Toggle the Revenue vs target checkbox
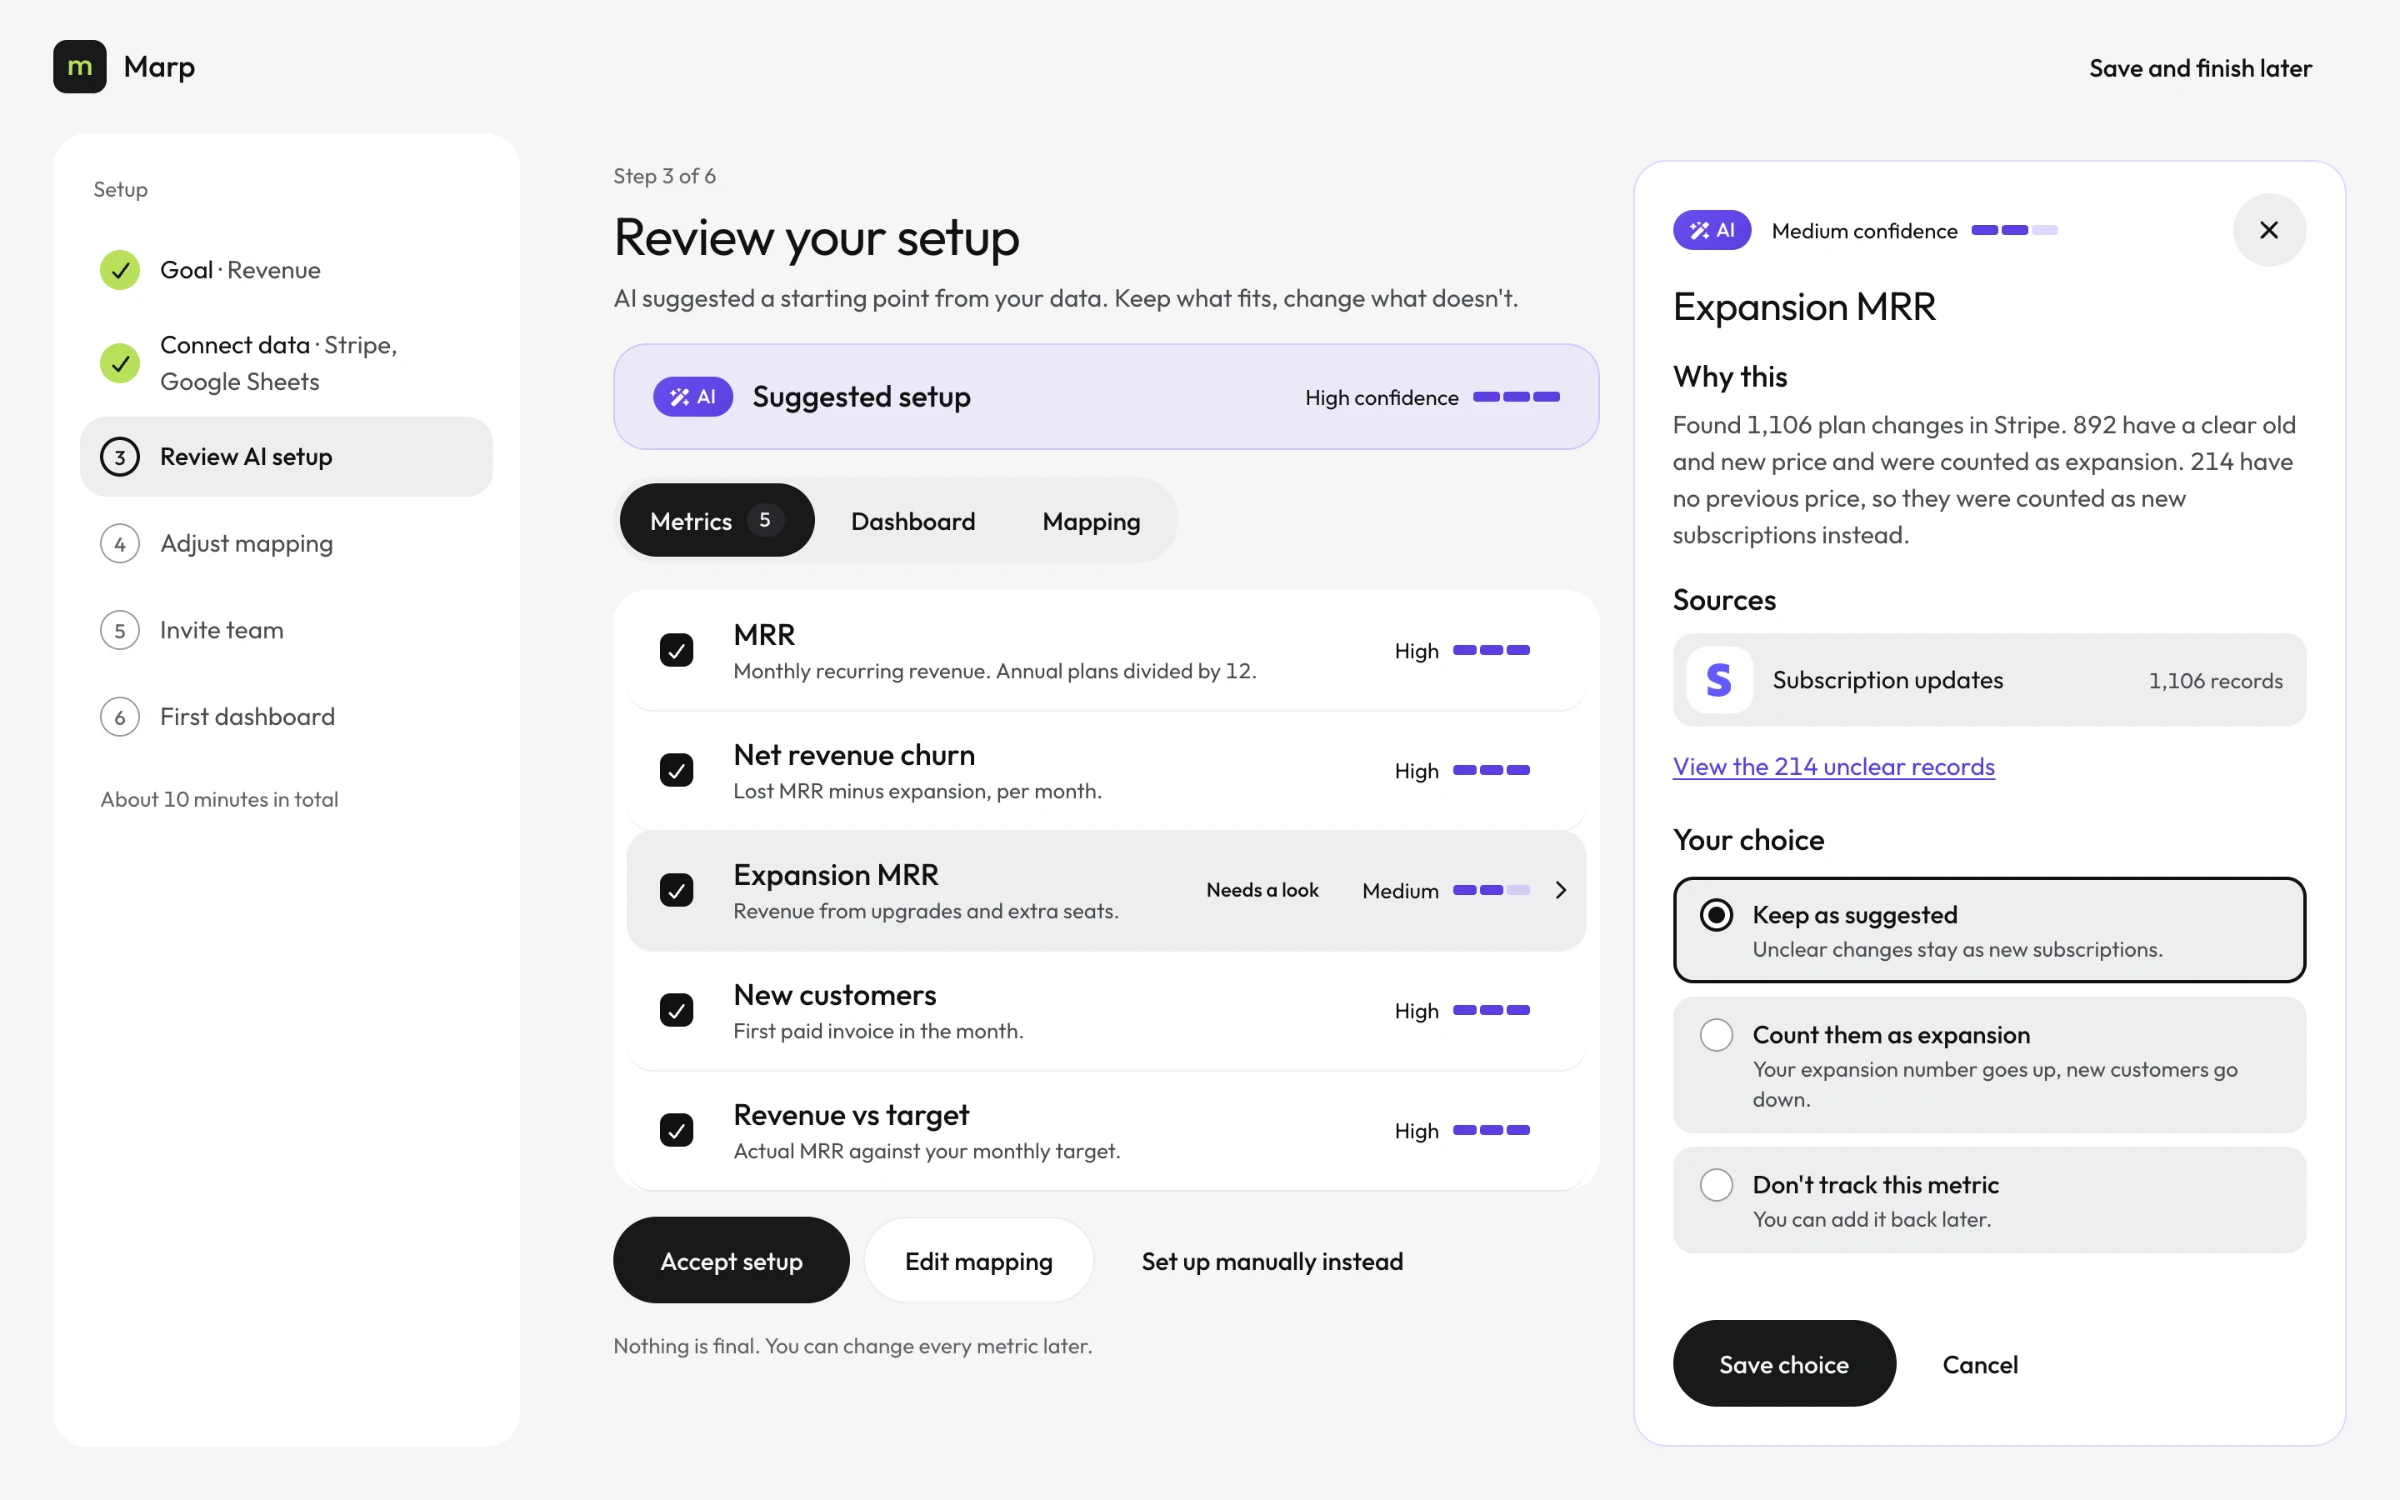The image size is (2400, 1500). click(677, 1130)
